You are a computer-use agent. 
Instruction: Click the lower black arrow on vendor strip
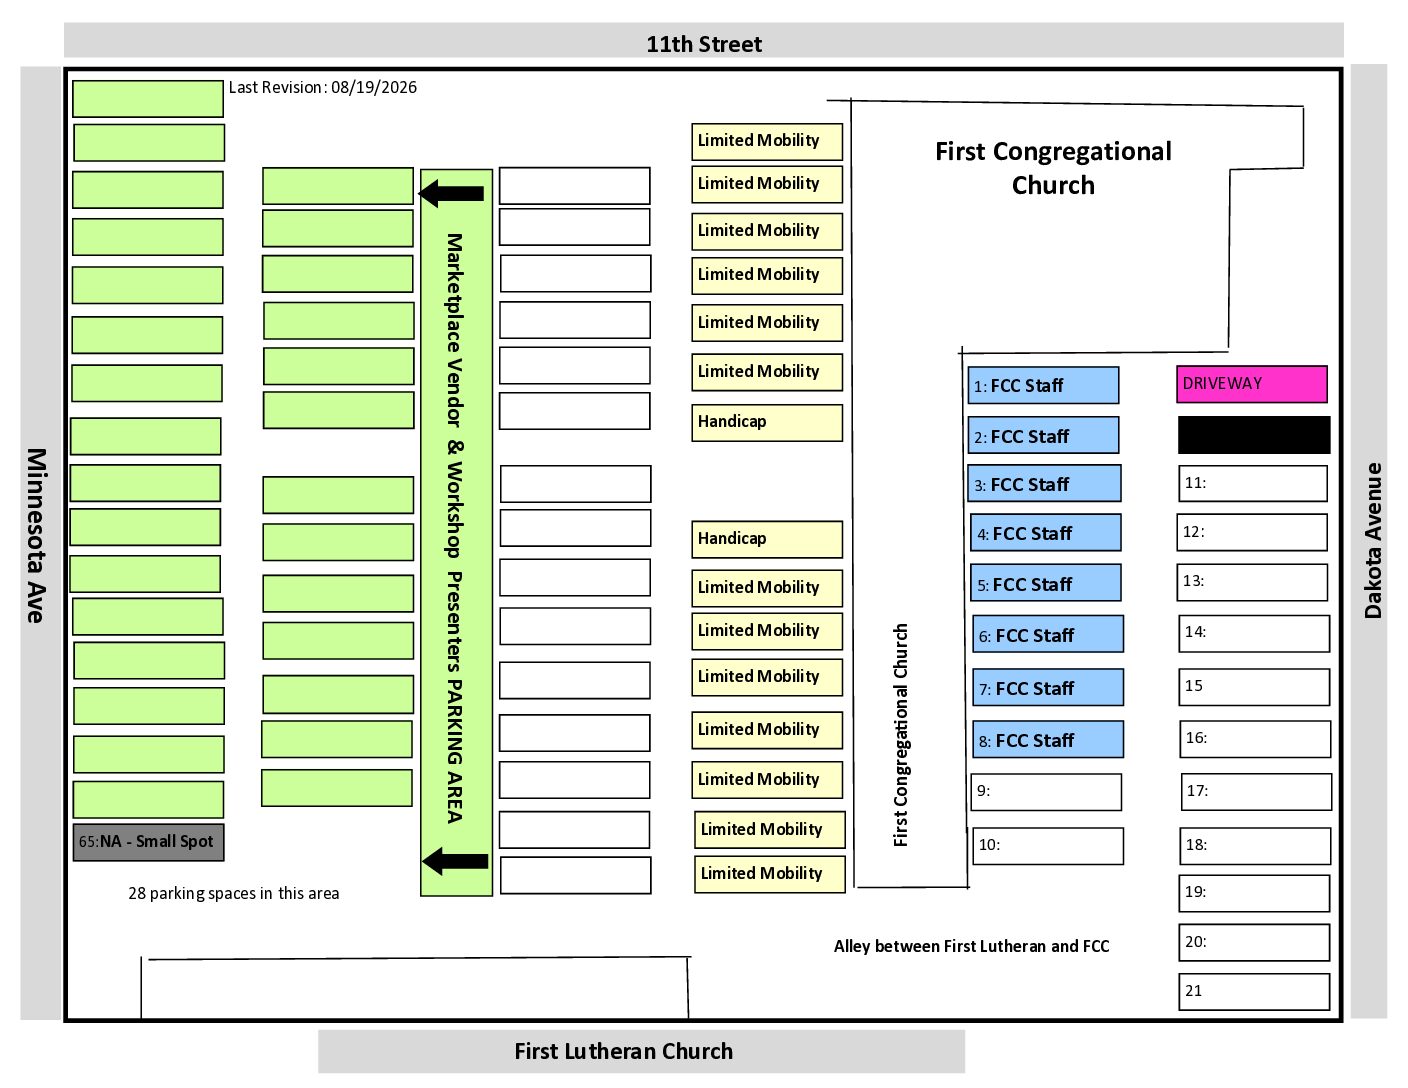(x=455, y=860)
